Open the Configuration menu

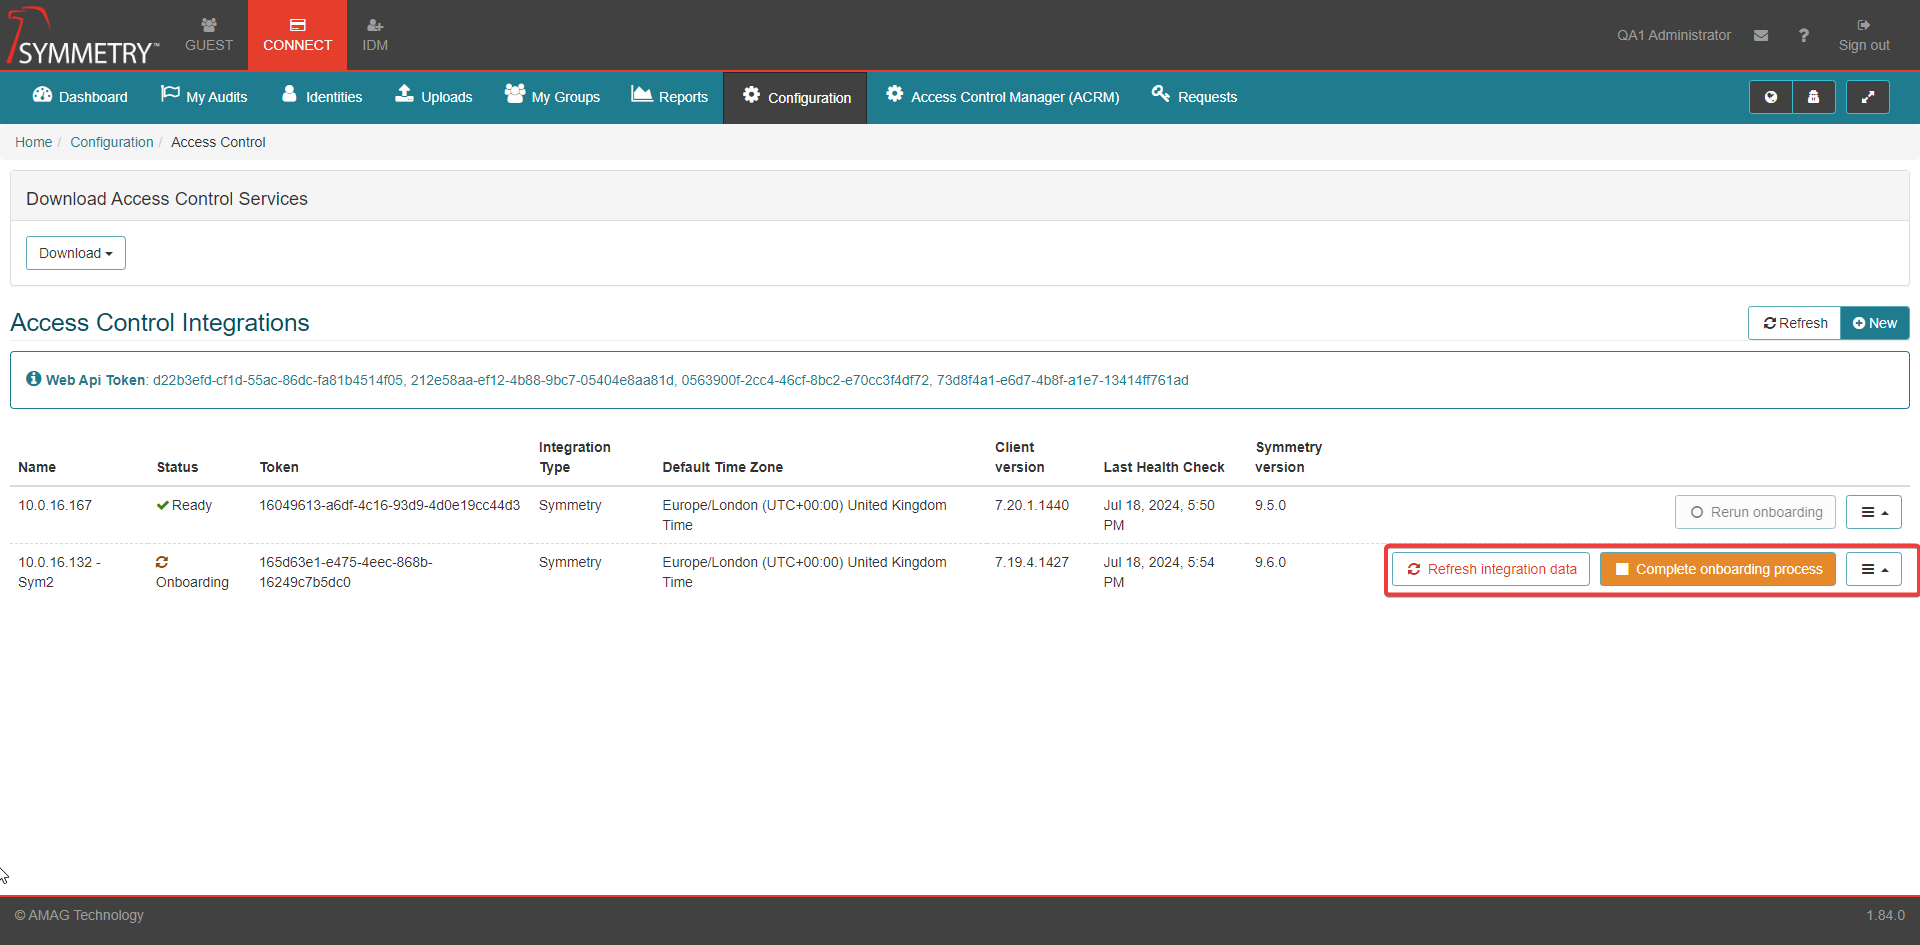coord(795,97)
